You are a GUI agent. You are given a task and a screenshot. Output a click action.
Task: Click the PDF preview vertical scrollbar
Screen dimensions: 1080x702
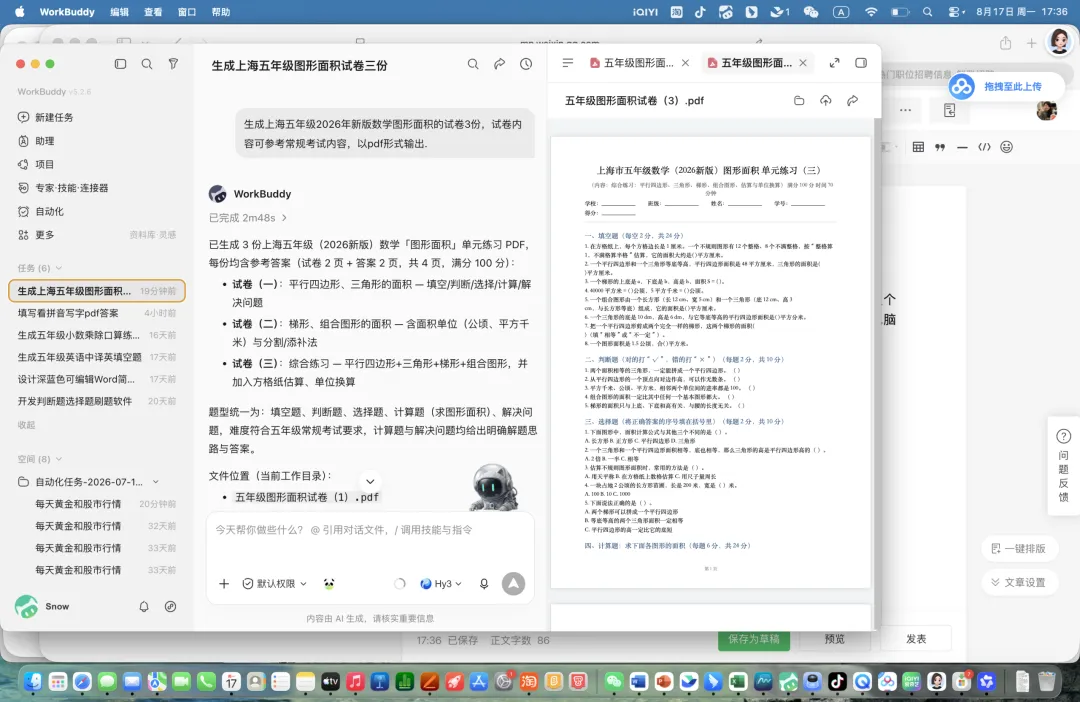tap(877, 372)
